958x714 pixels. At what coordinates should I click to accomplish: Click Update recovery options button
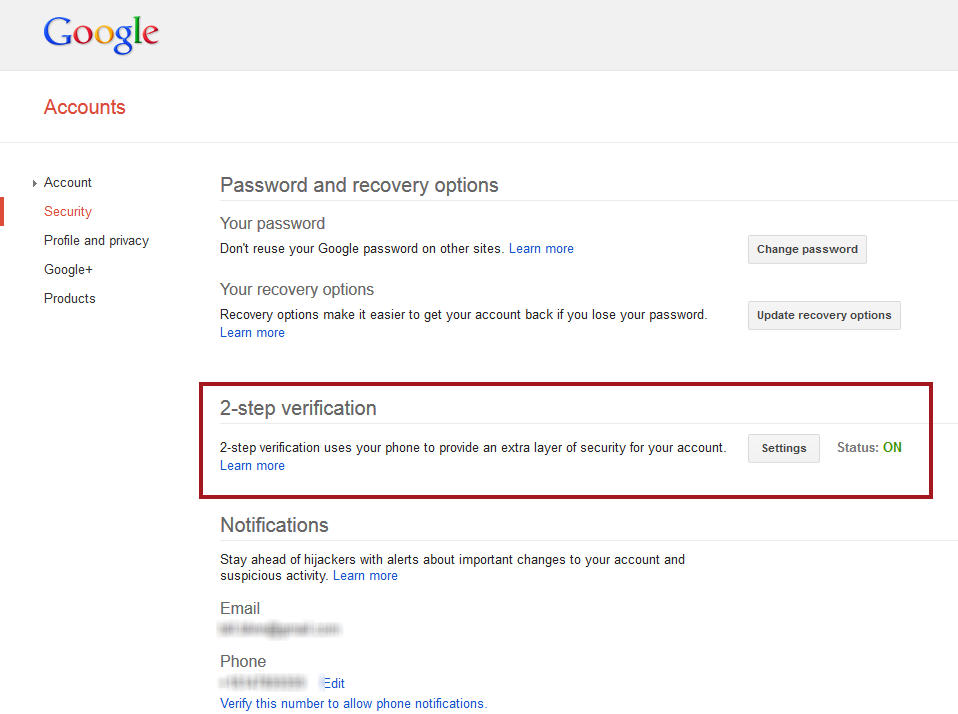(x=824, y=315)
